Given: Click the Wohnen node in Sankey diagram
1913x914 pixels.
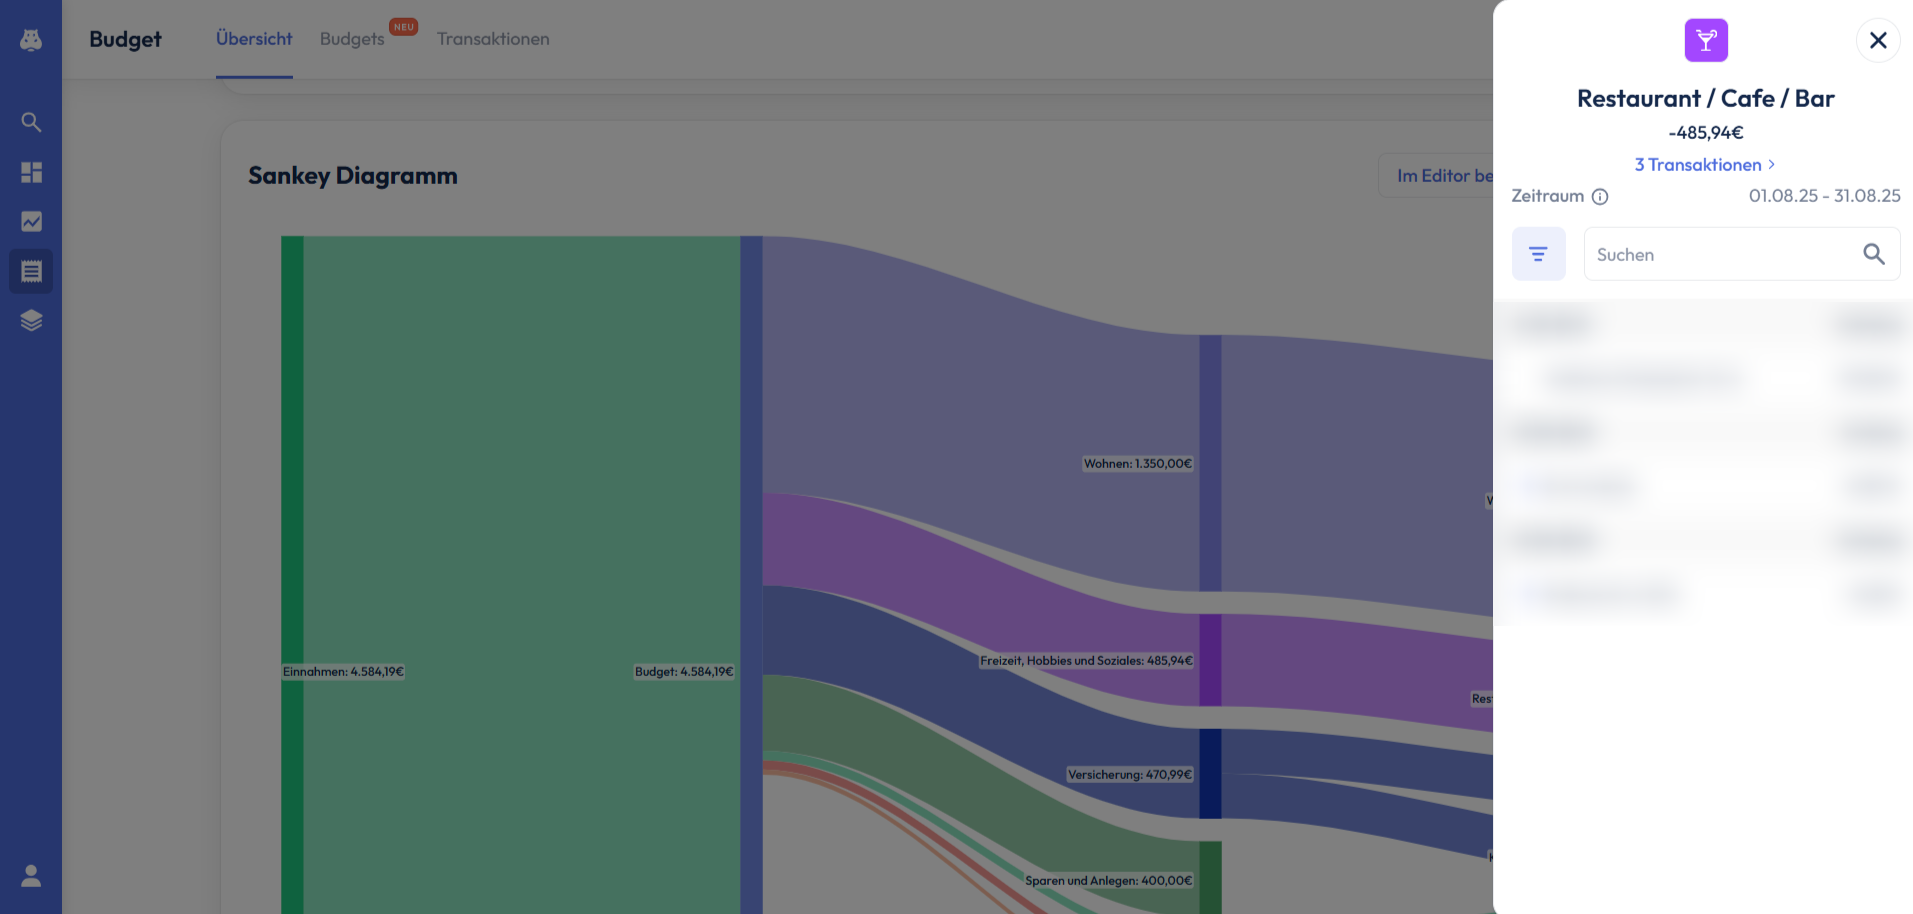Looking at the screenshot, I should (x=1210, y=463).
